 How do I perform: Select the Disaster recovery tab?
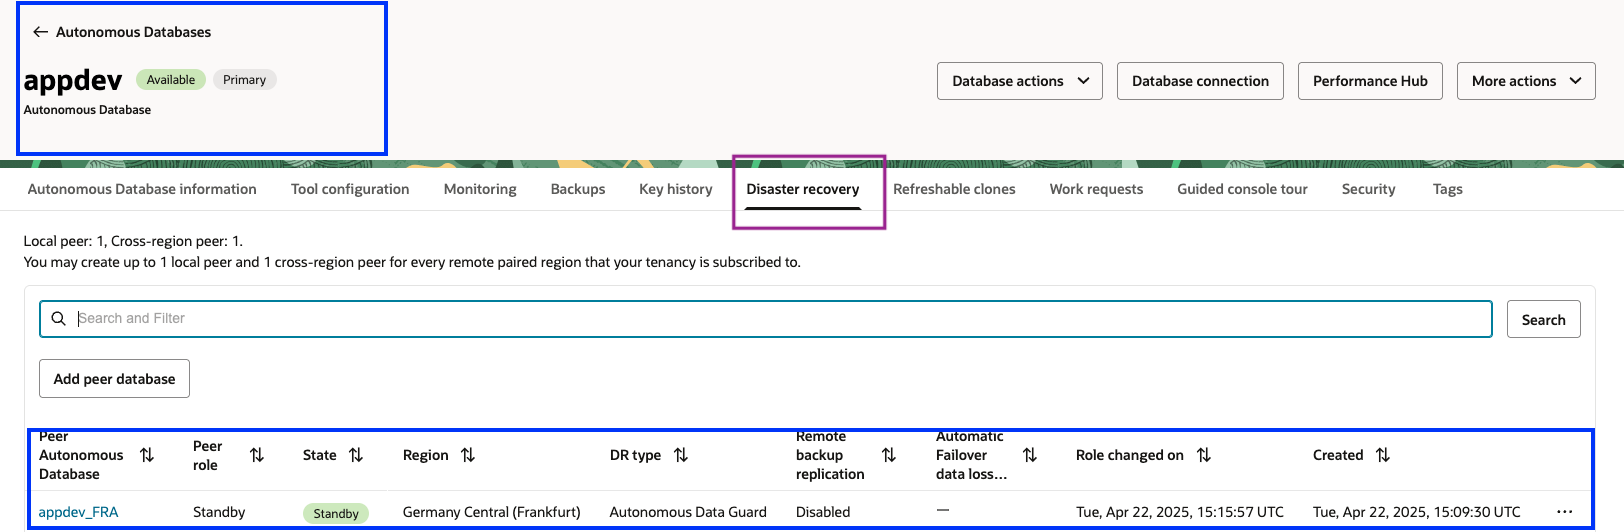803,189
